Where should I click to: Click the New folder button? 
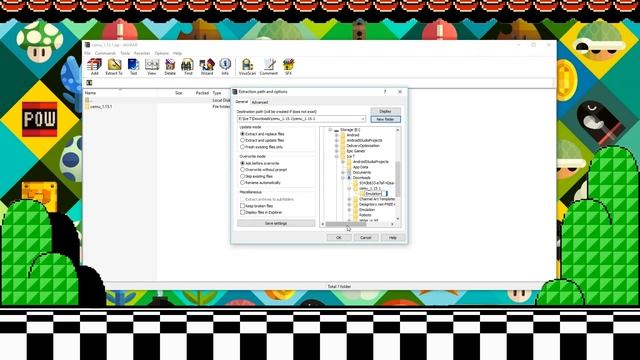tap(385, 119)
